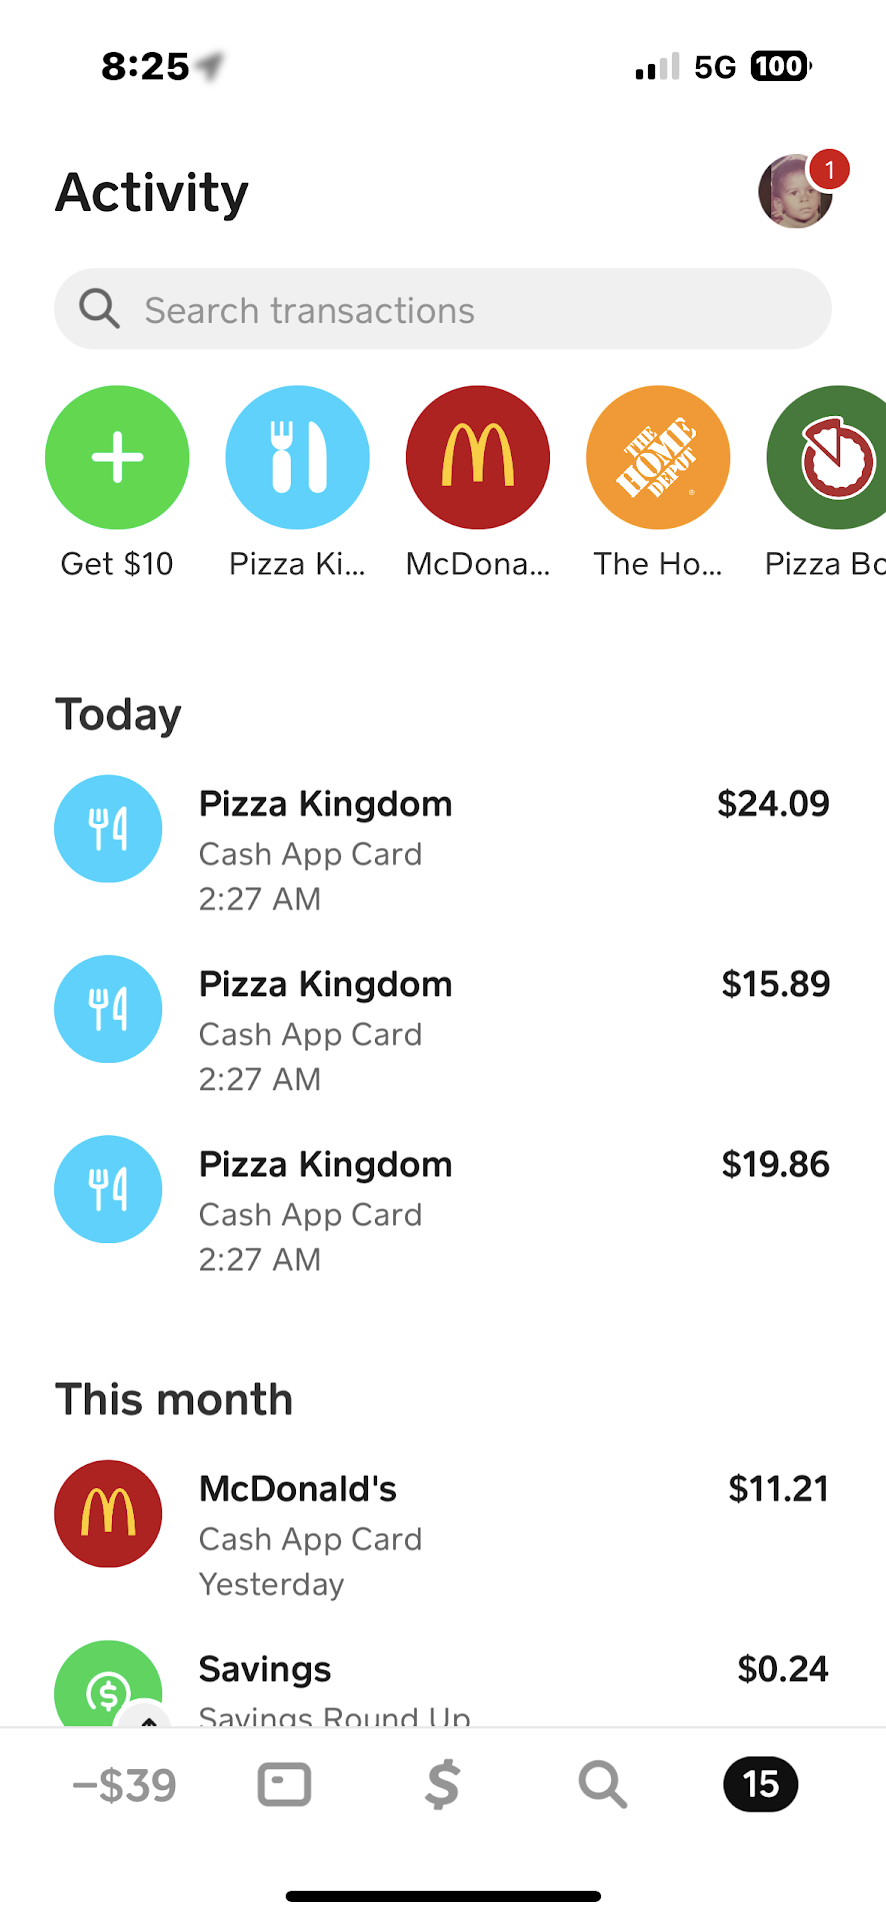This screenshot has width=886, height=1920.
Task: Open the Cash Card tab icon
Action: 284,1785
